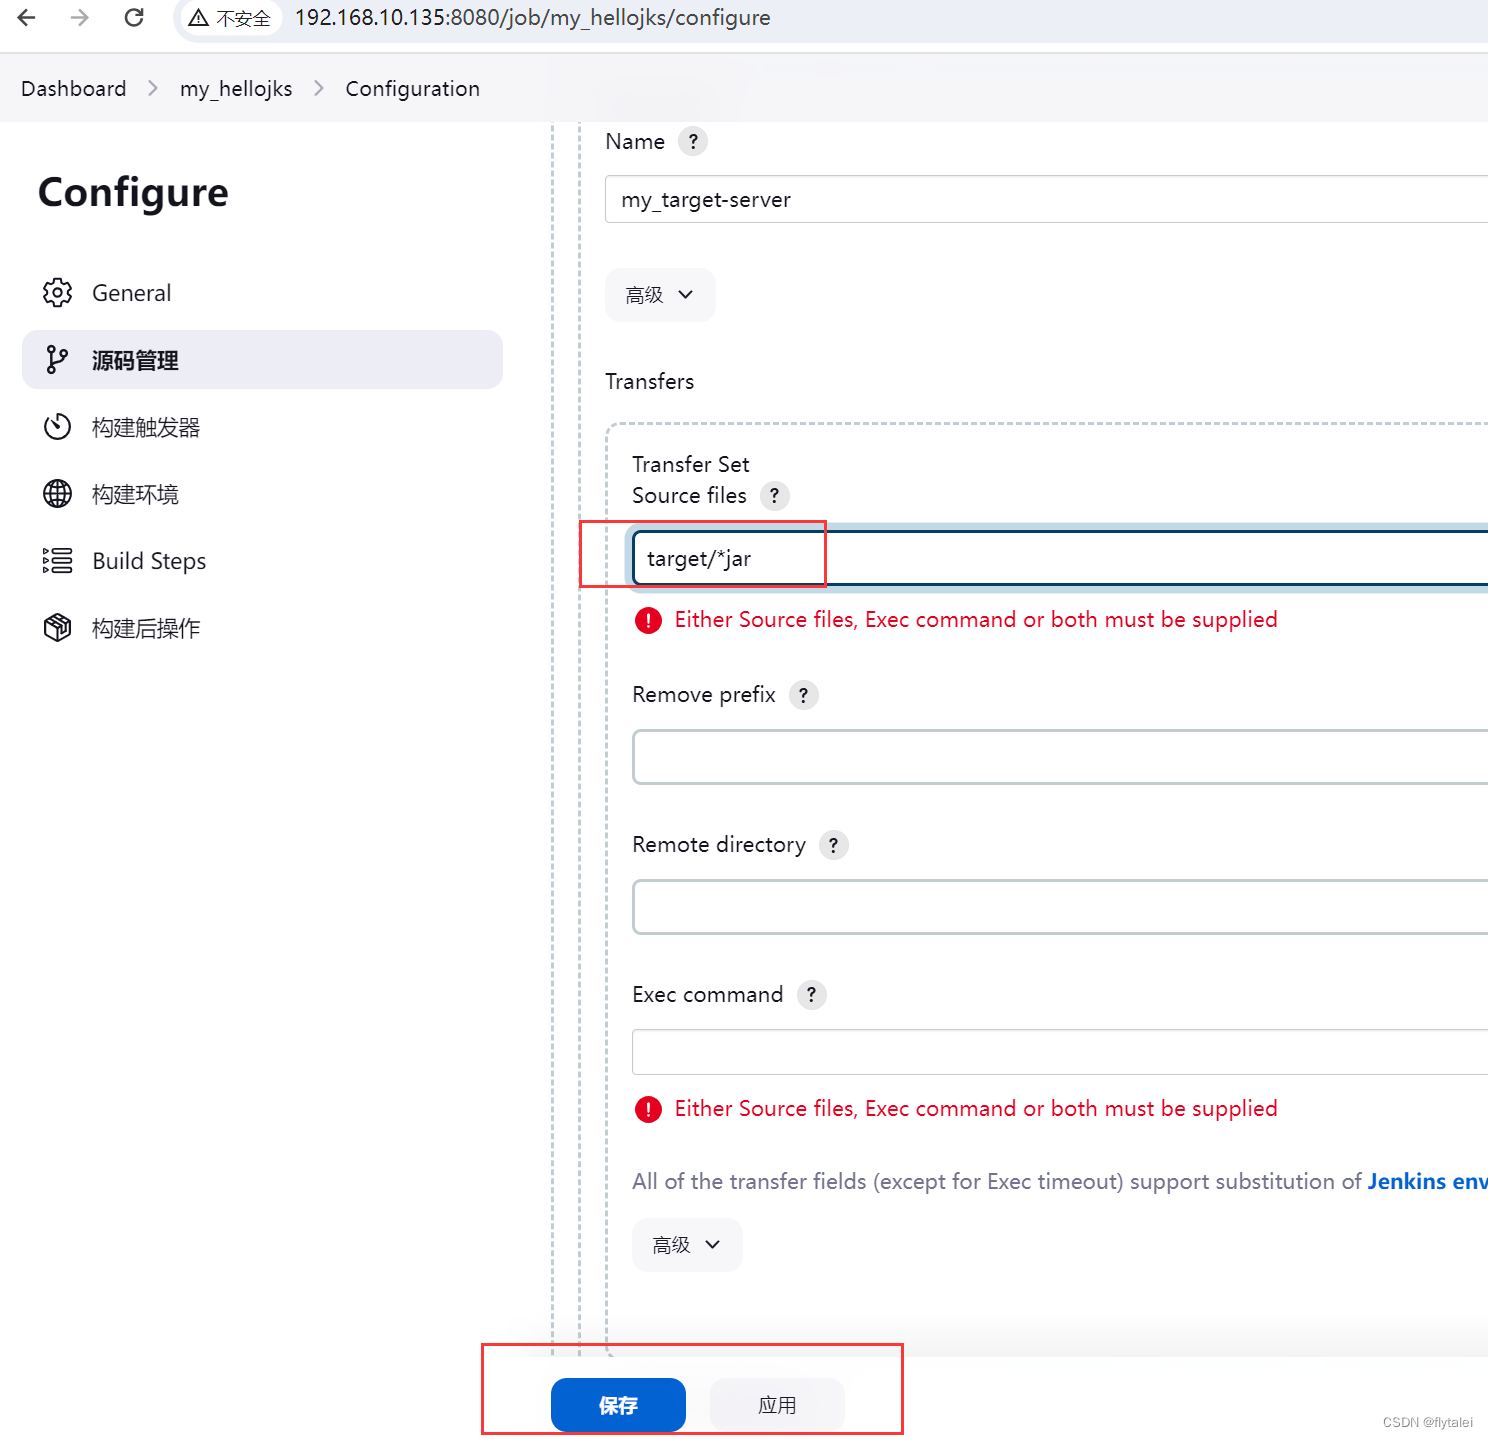The image size is (1488, 1439).
Task: Focus the Exec command text area
Action: point(1060,1052)
